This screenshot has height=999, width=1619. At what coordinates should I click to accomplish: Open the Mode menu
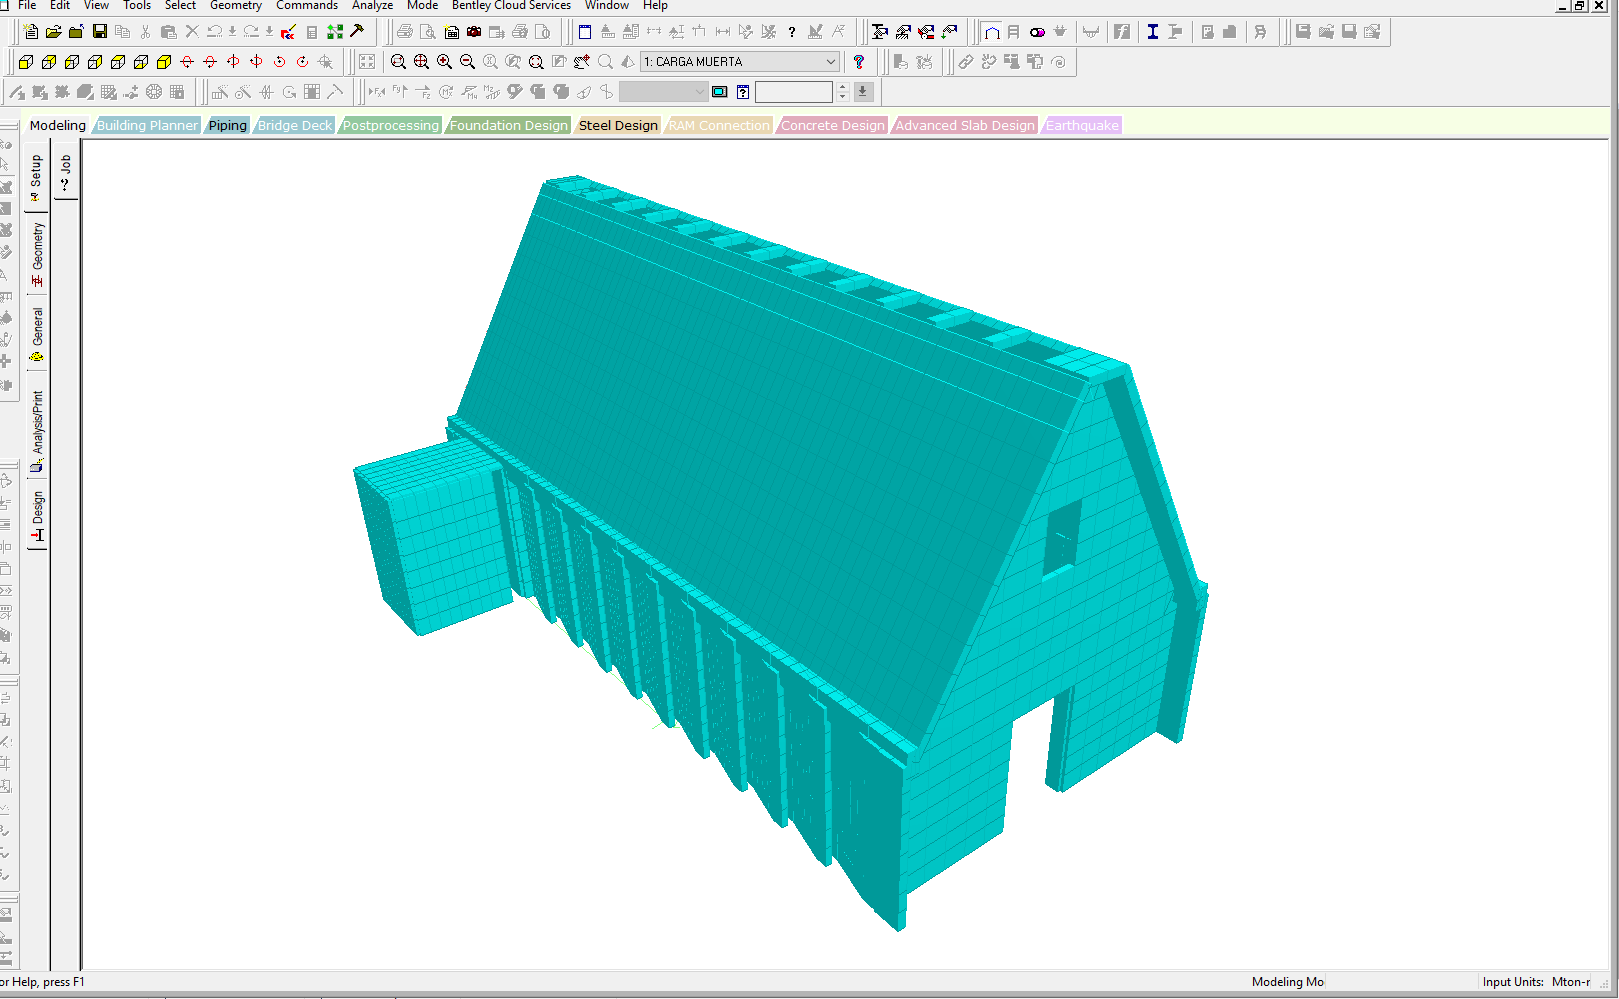(x=422, y=6)
